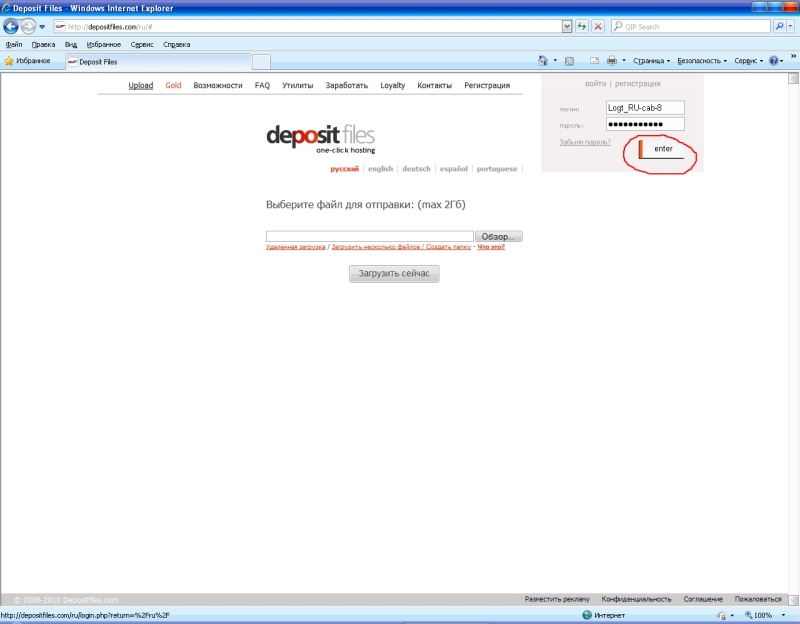Open the Файл menu
800x624 pixels.
coord(14,44)
